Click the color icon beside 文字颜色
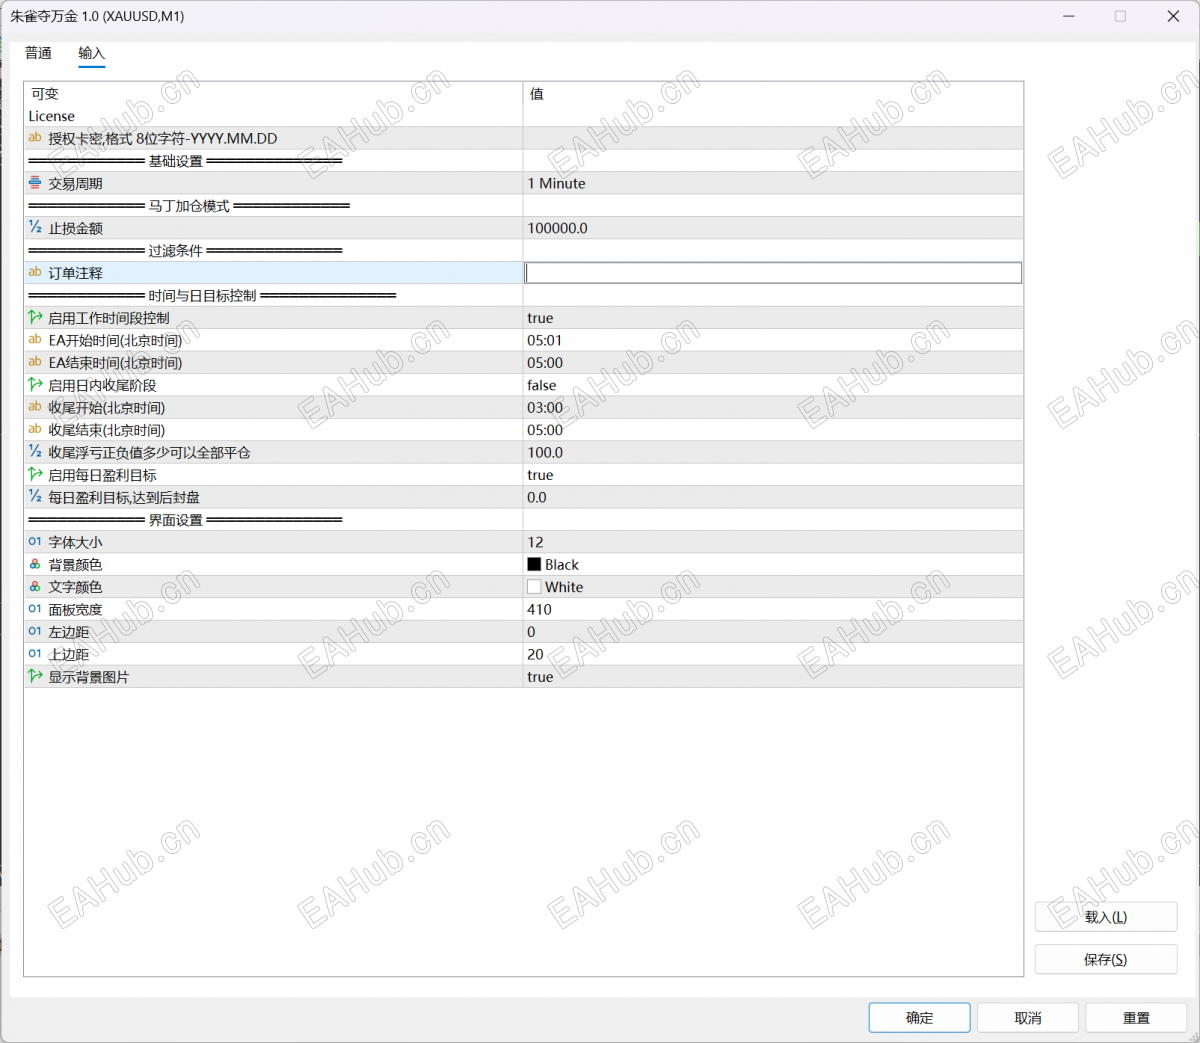Image resolution: width=1200 pixels, height=1043 pixels. [35, 587]
